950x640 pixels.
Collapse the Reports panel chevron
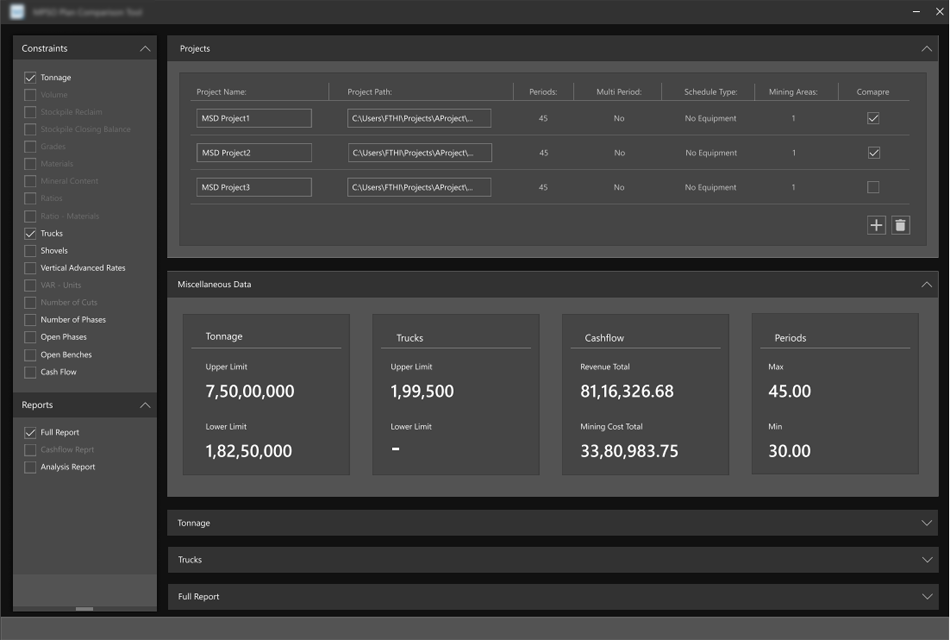(x=145, y=405)
